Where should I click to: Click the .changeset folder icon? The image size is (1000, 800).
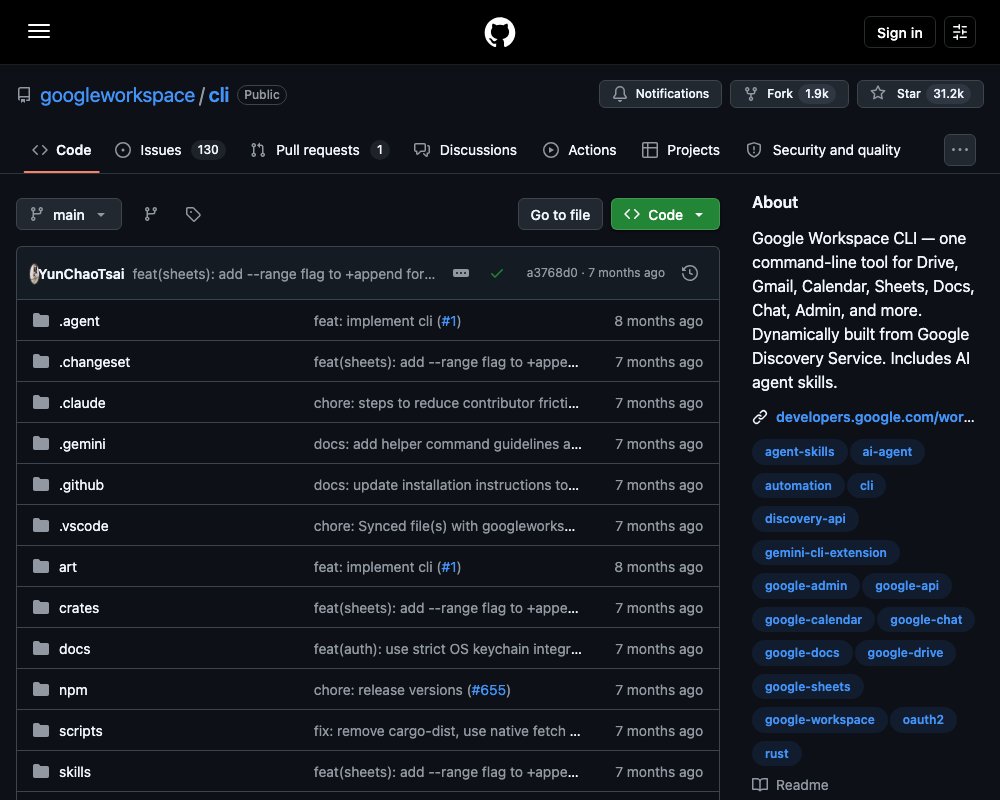41,361
